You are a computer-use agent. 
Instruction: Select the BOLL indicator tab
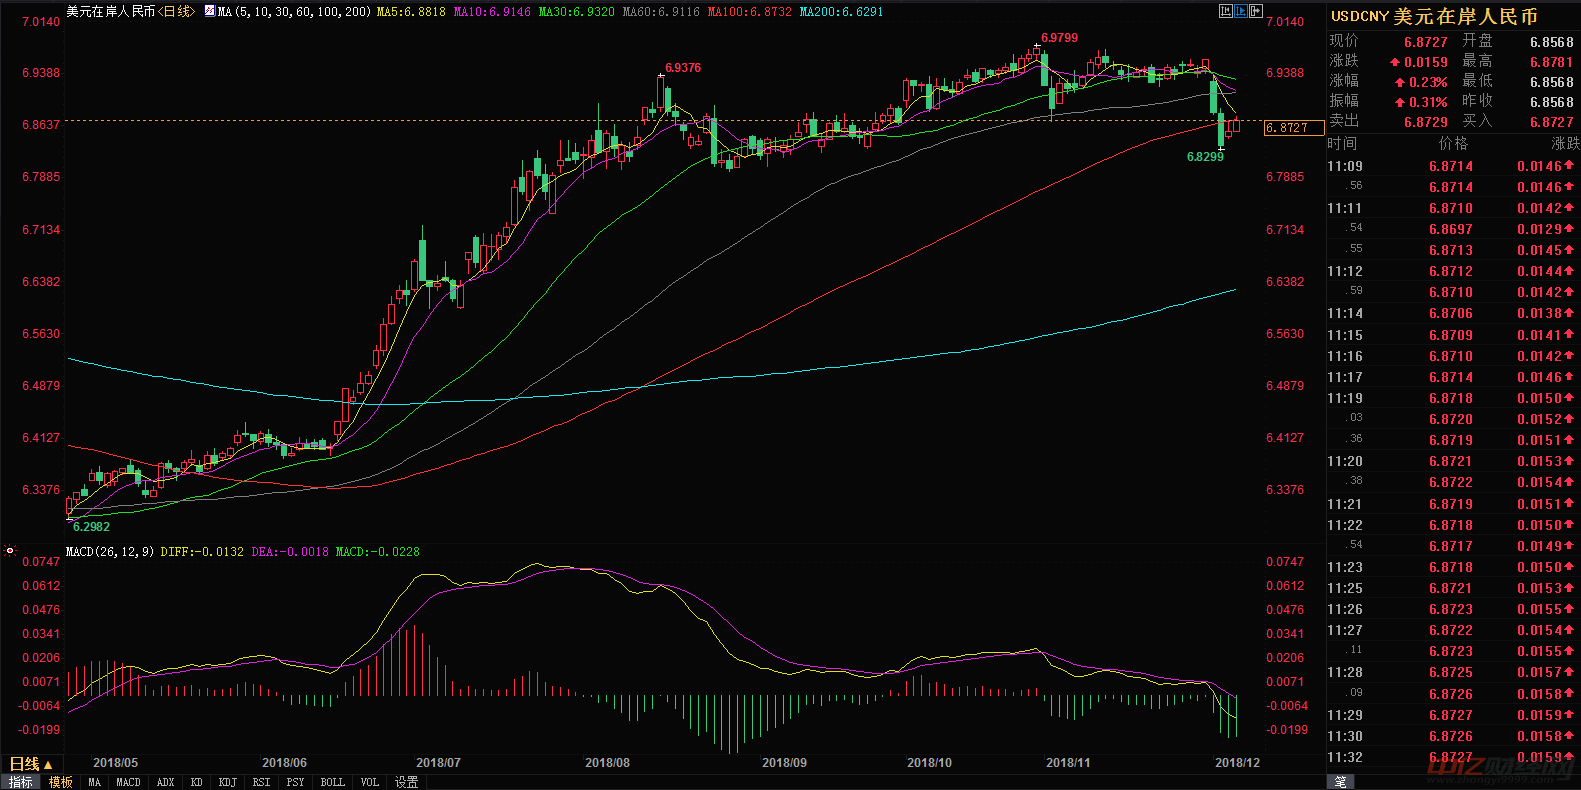point(332,782)
